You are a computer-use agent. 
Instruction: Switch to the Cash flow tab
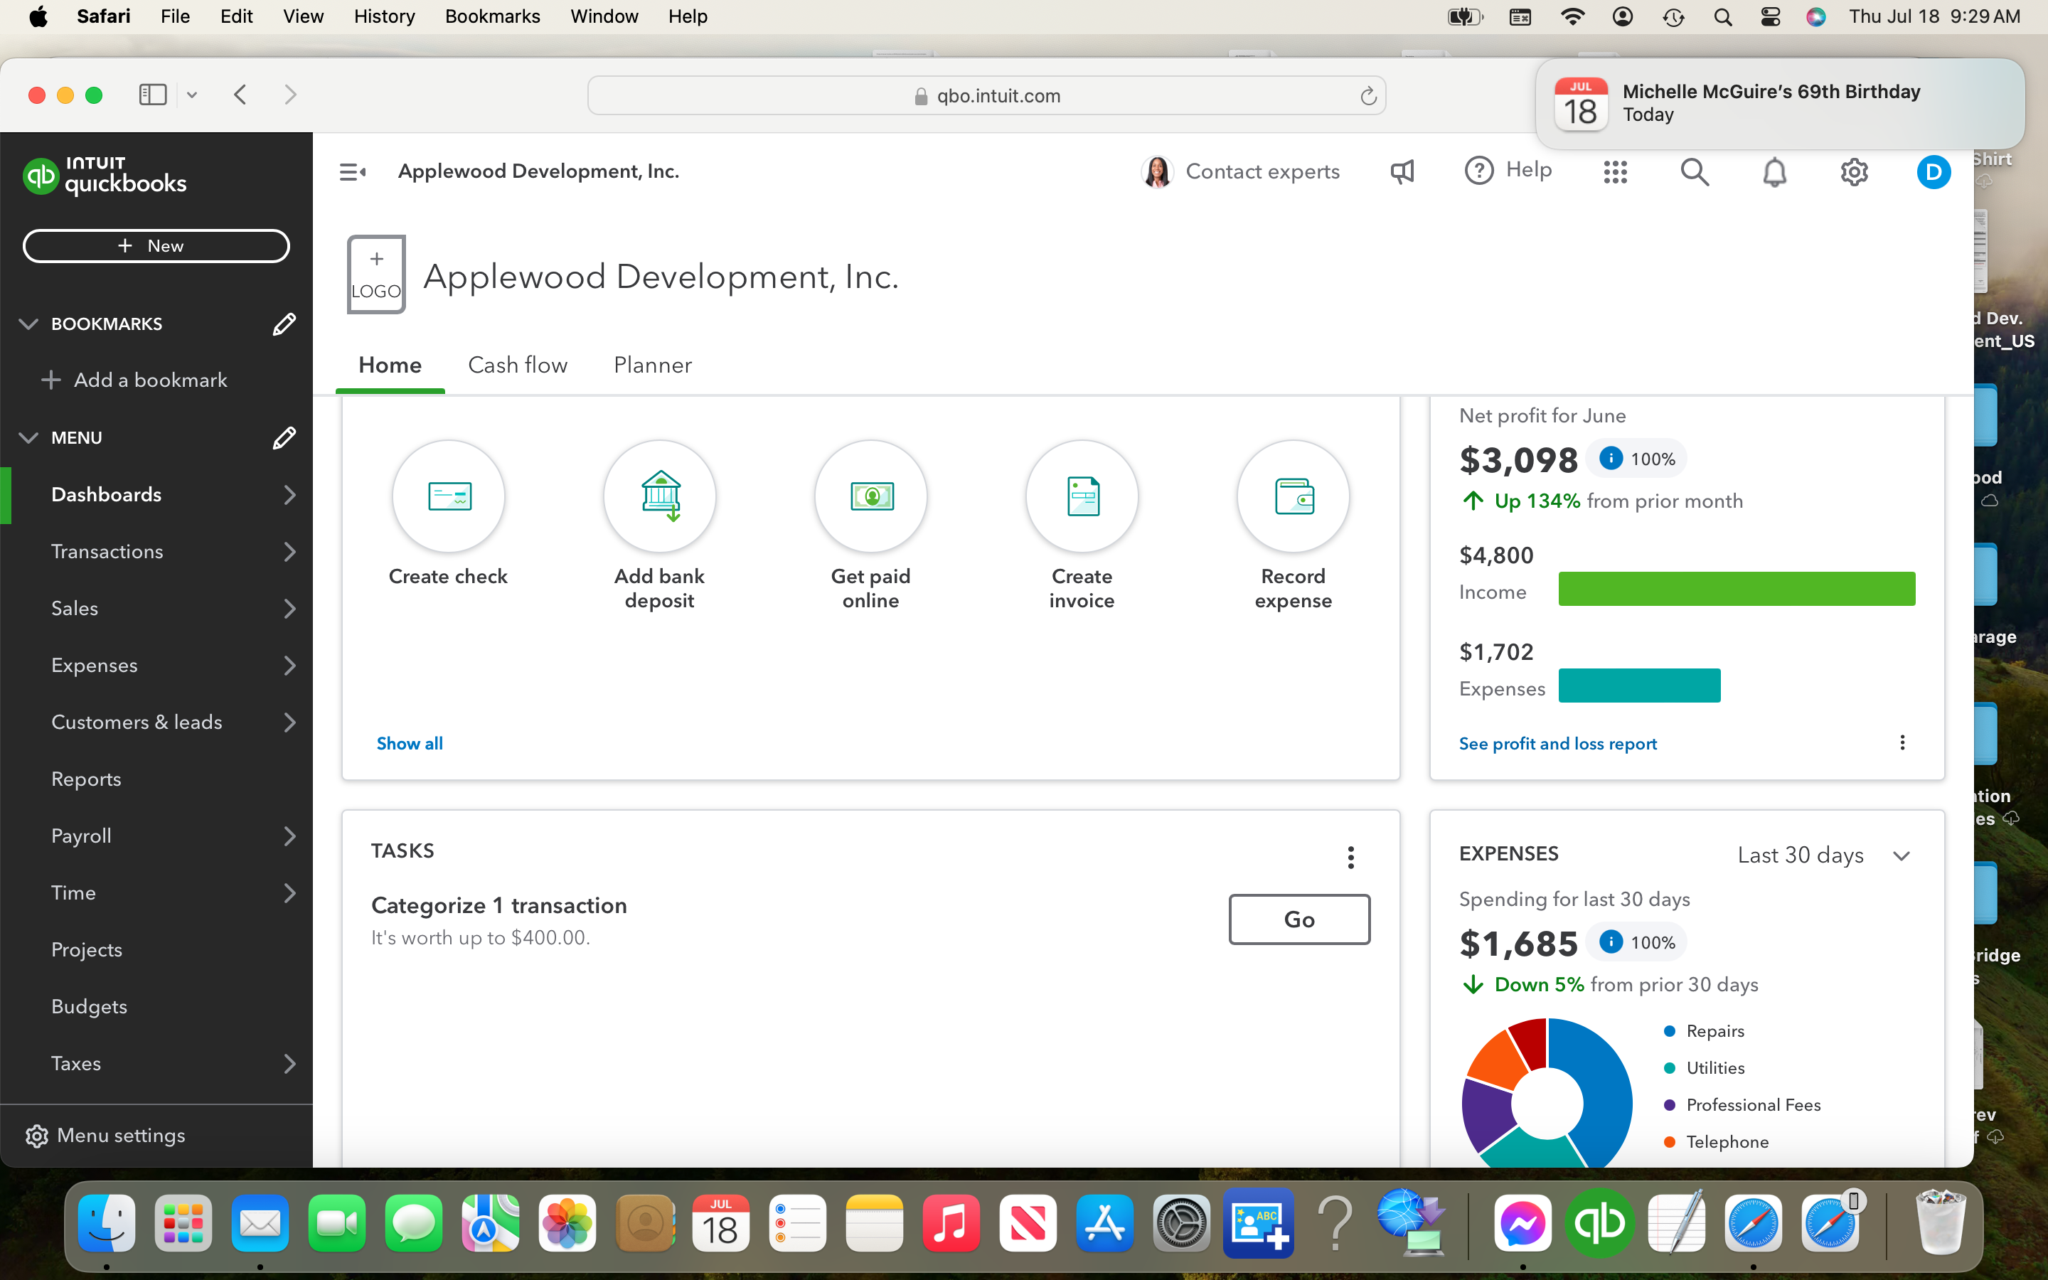click(517, 365)
